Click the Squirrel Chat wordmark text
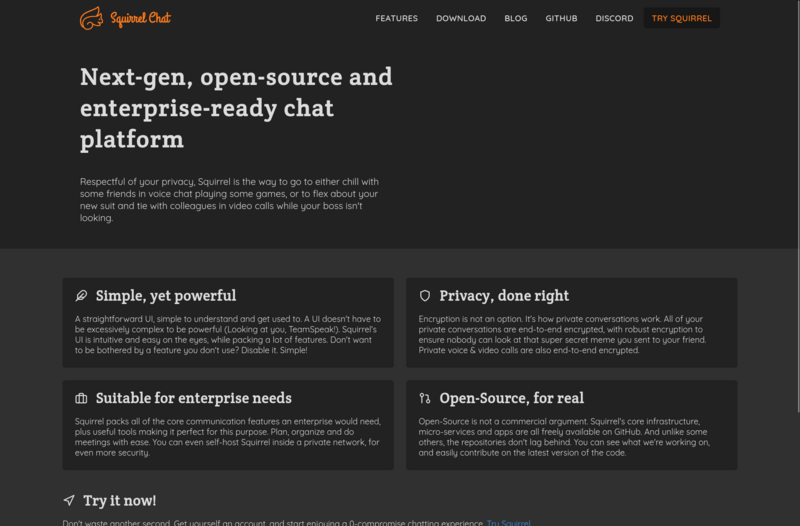 pos(141,19)
